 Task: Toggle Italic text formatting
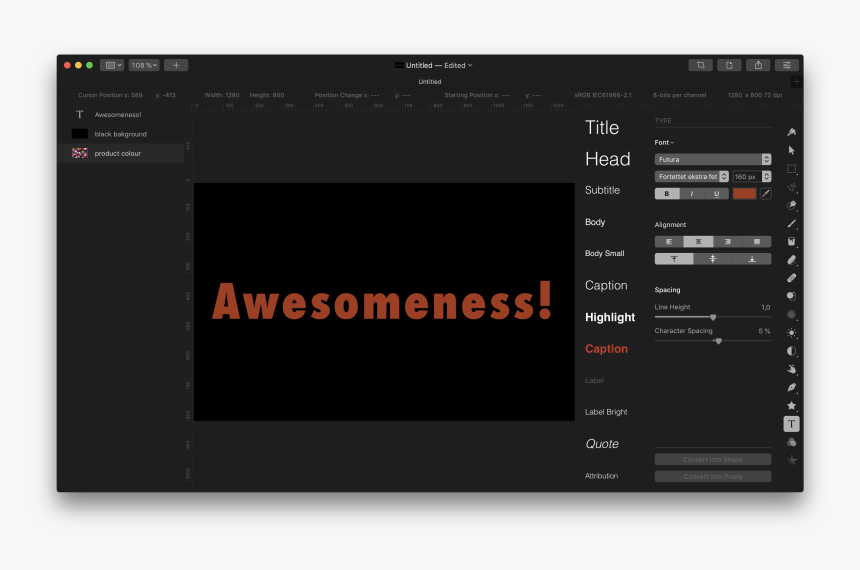pos(691,194)
